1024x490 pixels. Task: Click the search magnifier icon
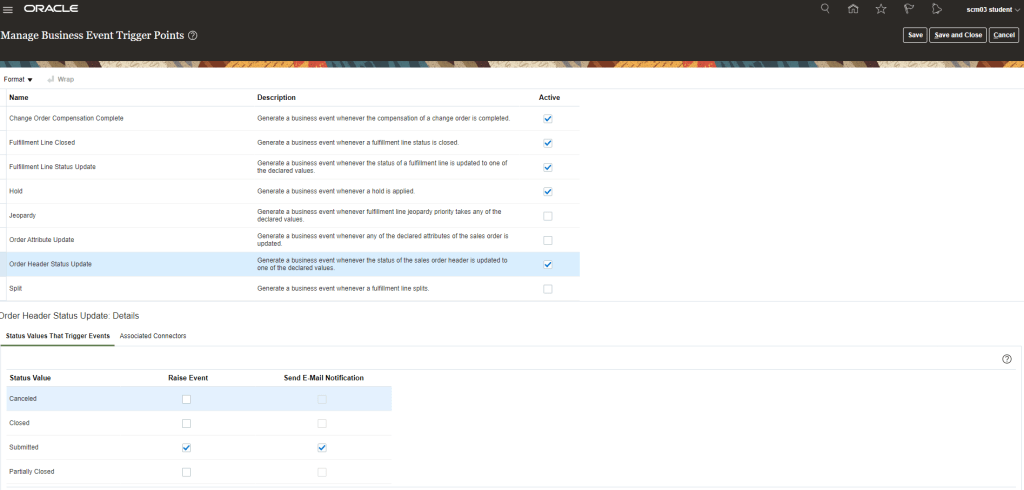pos(825,9)
